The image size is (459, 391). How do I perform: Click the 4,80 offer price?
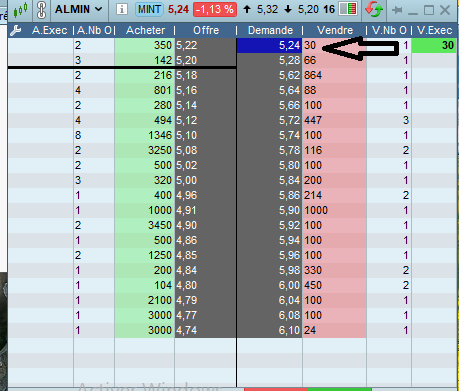click(187, 285)
